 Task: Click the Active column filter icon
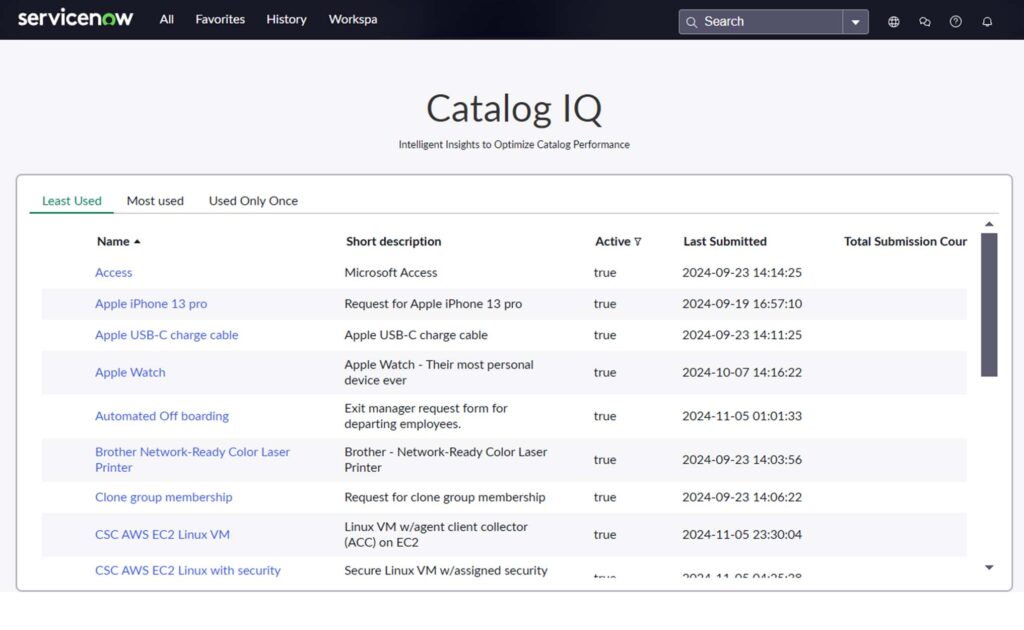tap(637, 242)
